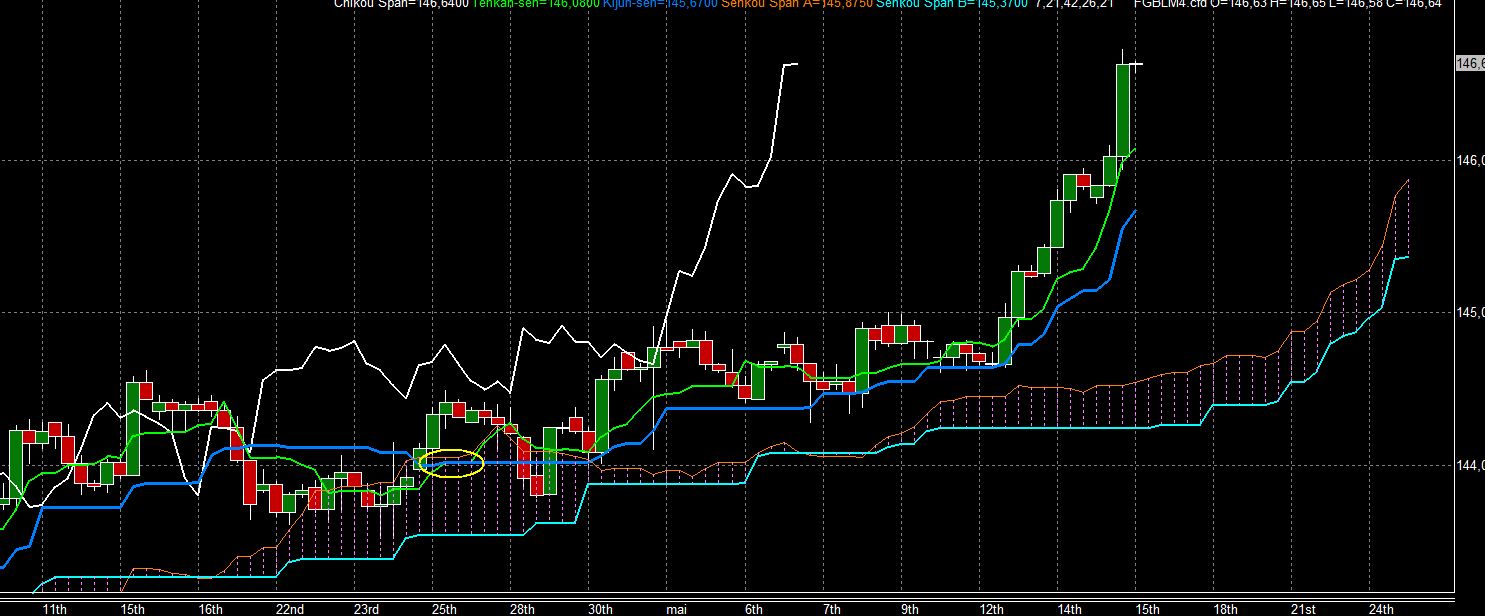Click the 23rd date axis label

tap(366, 608)
